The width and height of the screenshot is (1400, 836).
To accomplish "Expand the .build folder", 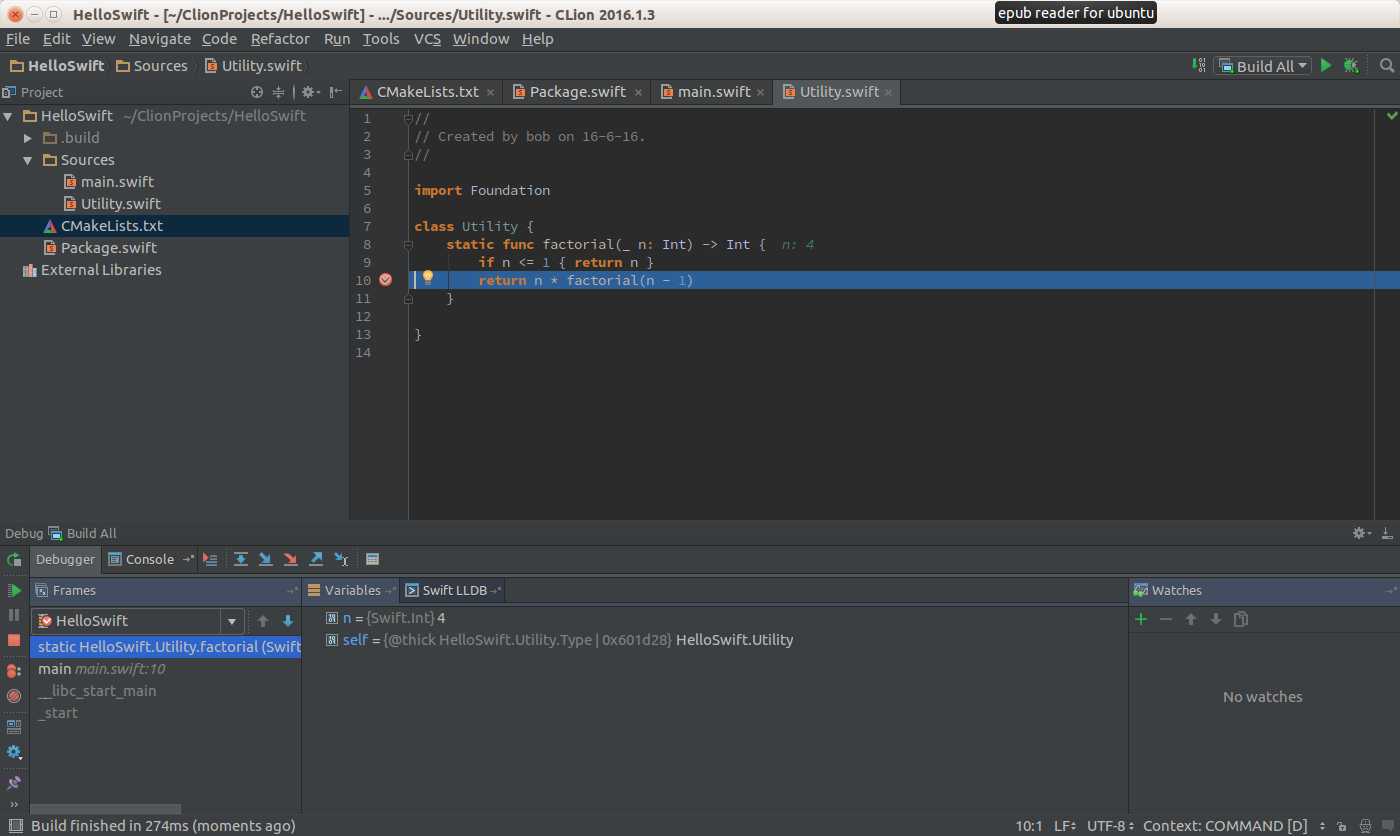I will tap(28, 138).
